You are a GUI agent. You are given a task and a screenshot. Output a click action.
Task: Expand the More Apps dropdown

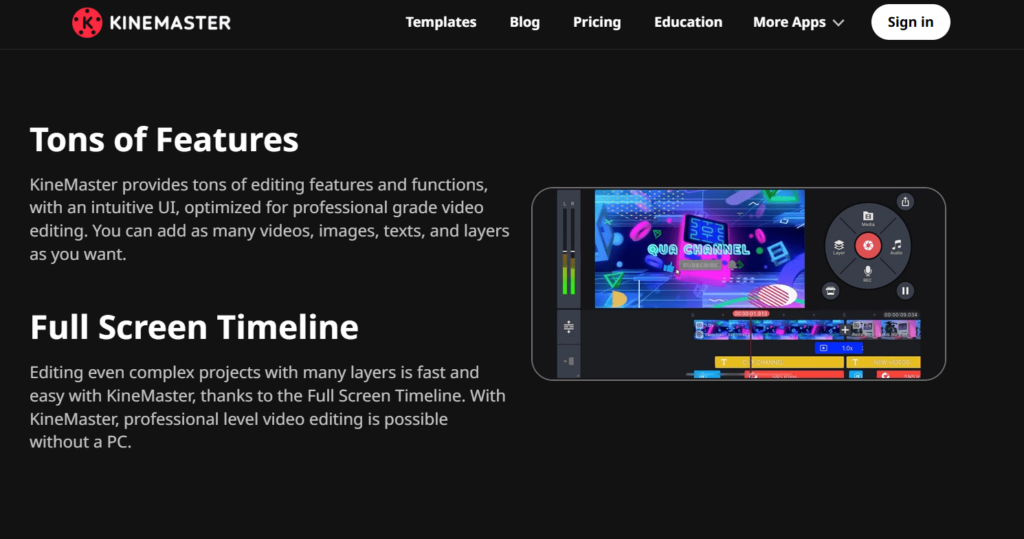pos(798,22)
